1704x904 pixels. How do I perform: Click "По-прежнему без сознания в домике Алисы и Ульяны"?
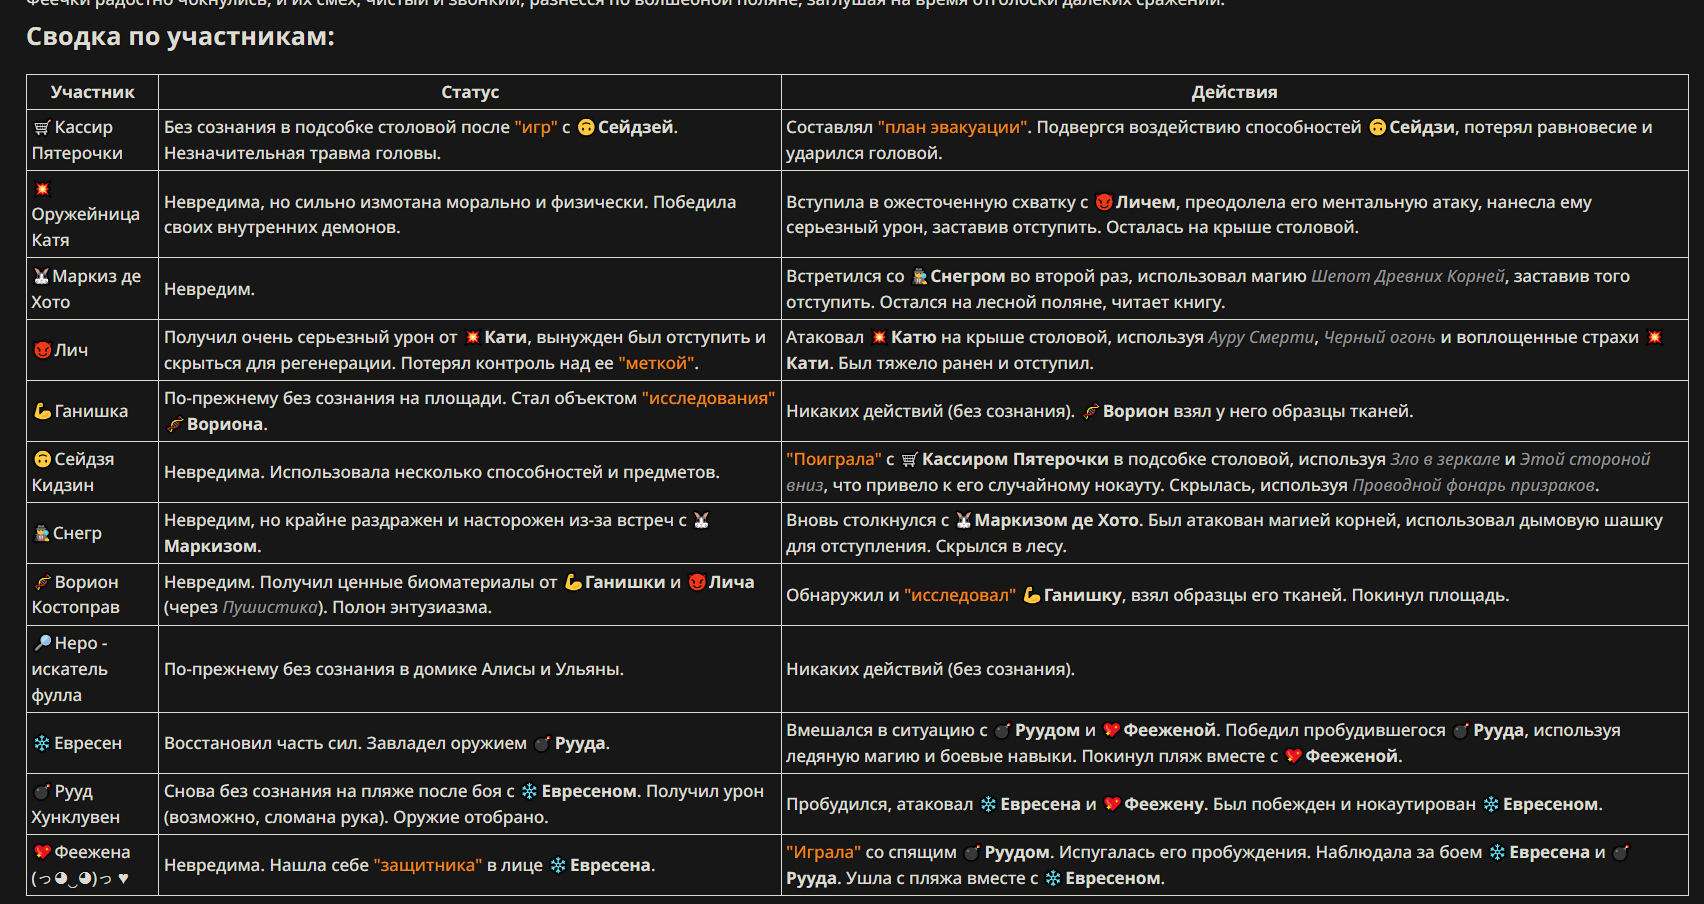click(x=394, y=669)
